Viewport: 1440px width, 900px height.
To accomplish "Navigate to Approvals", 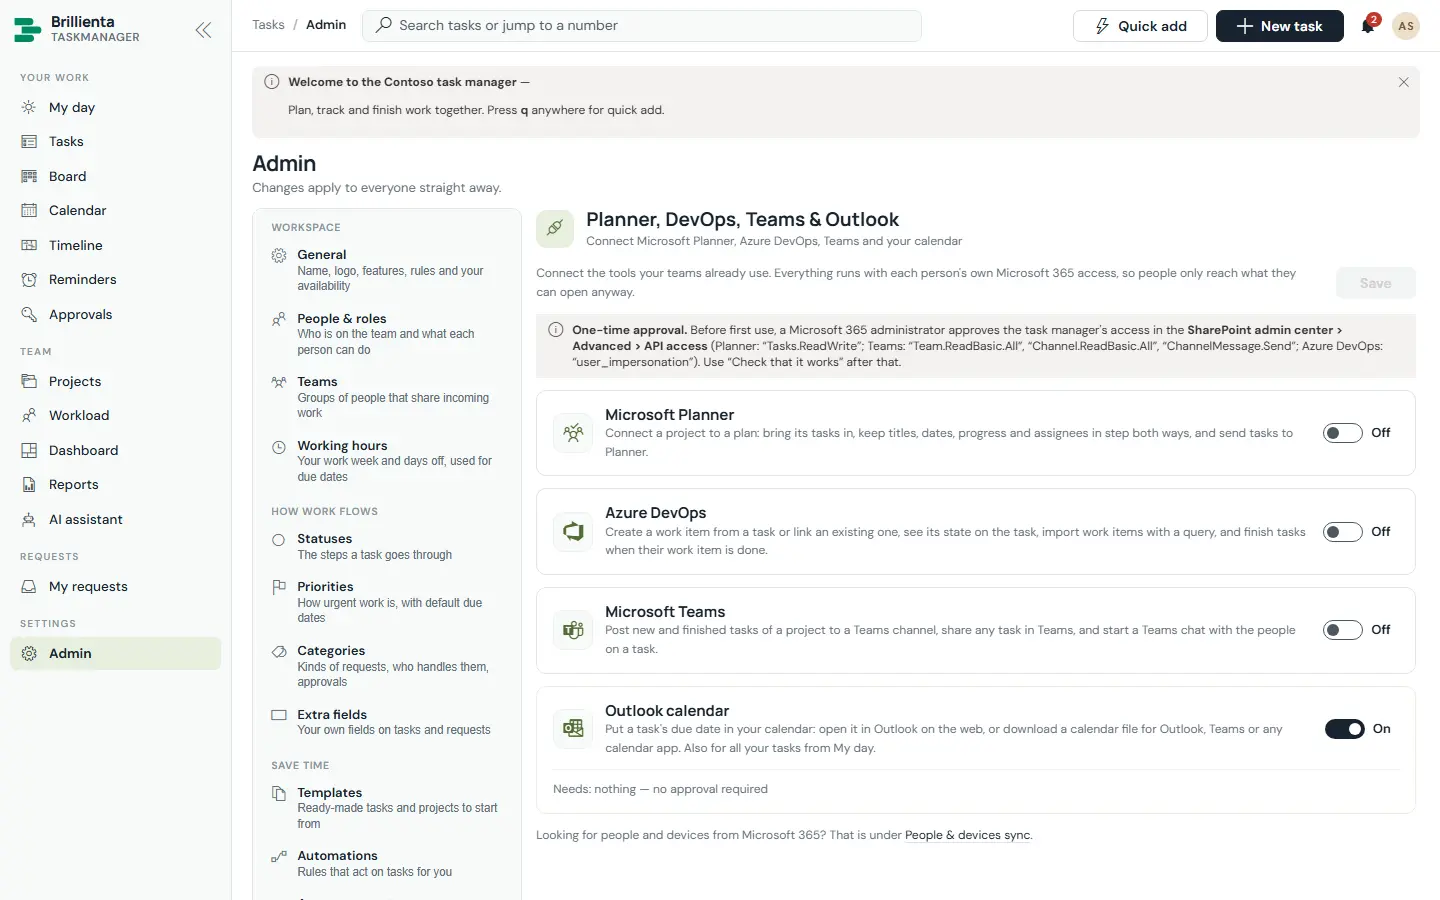I will tap(116, 314).
